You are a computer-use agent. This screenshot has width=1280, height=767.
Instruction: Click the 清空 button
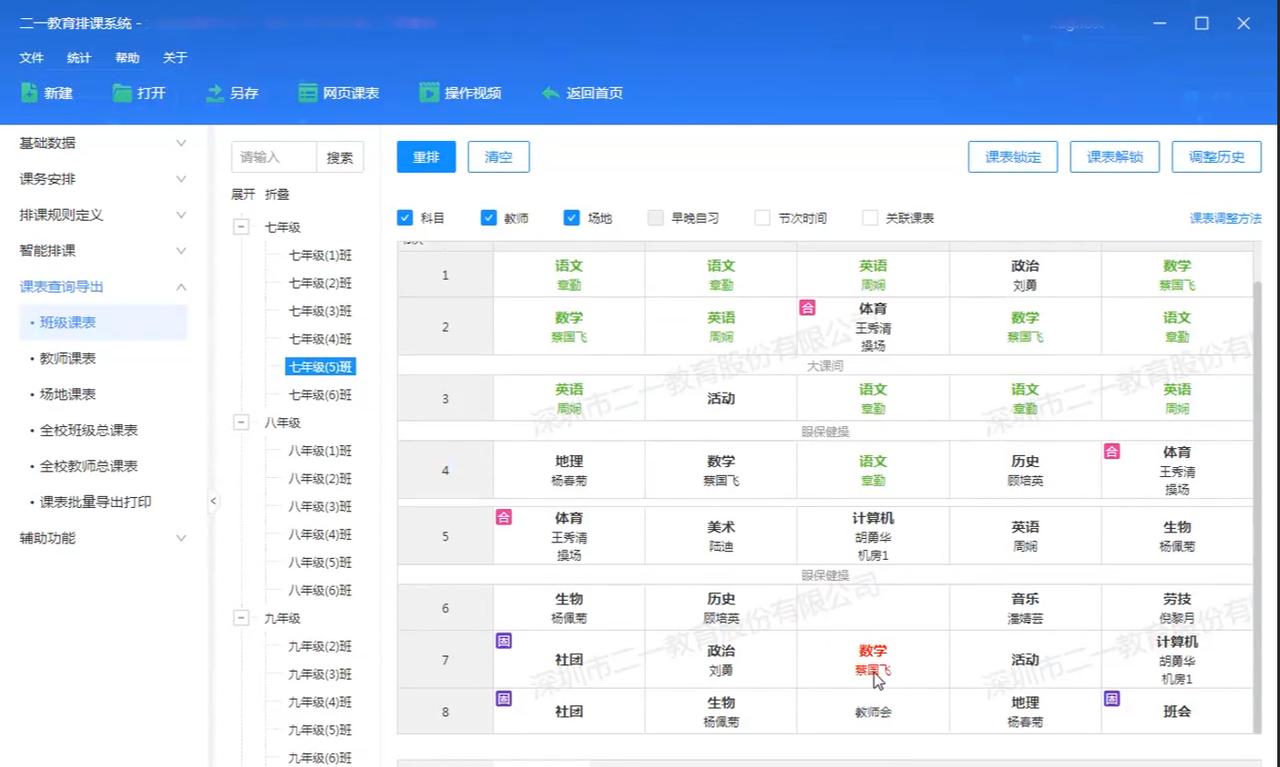tap(498, 157)
